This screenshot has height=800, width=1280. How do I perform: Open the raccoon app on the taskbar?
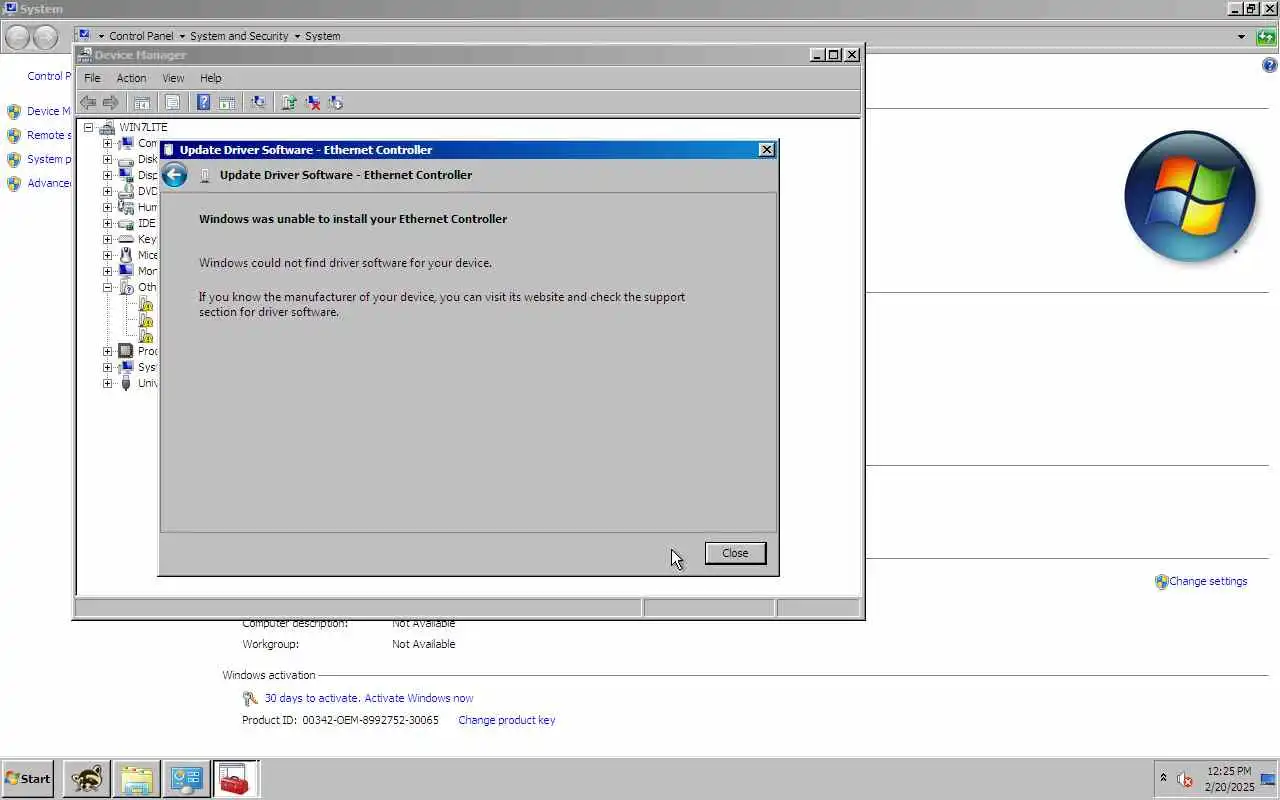point(86,779)
